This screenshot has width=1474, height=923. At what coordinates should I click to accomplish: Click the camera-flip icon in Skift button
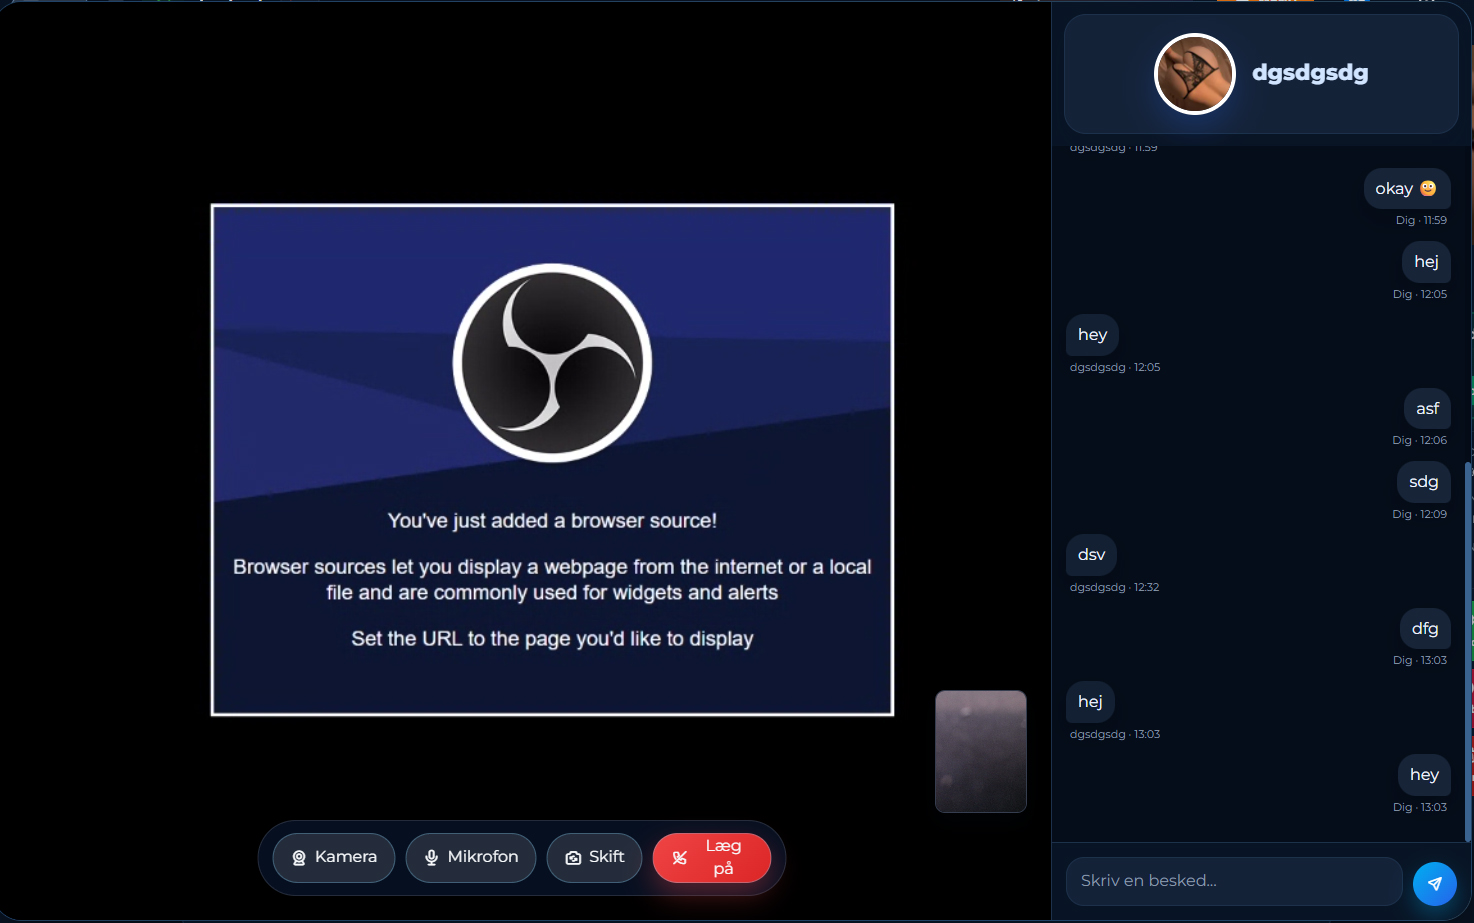pyautogui.click(x=573, y=858)
